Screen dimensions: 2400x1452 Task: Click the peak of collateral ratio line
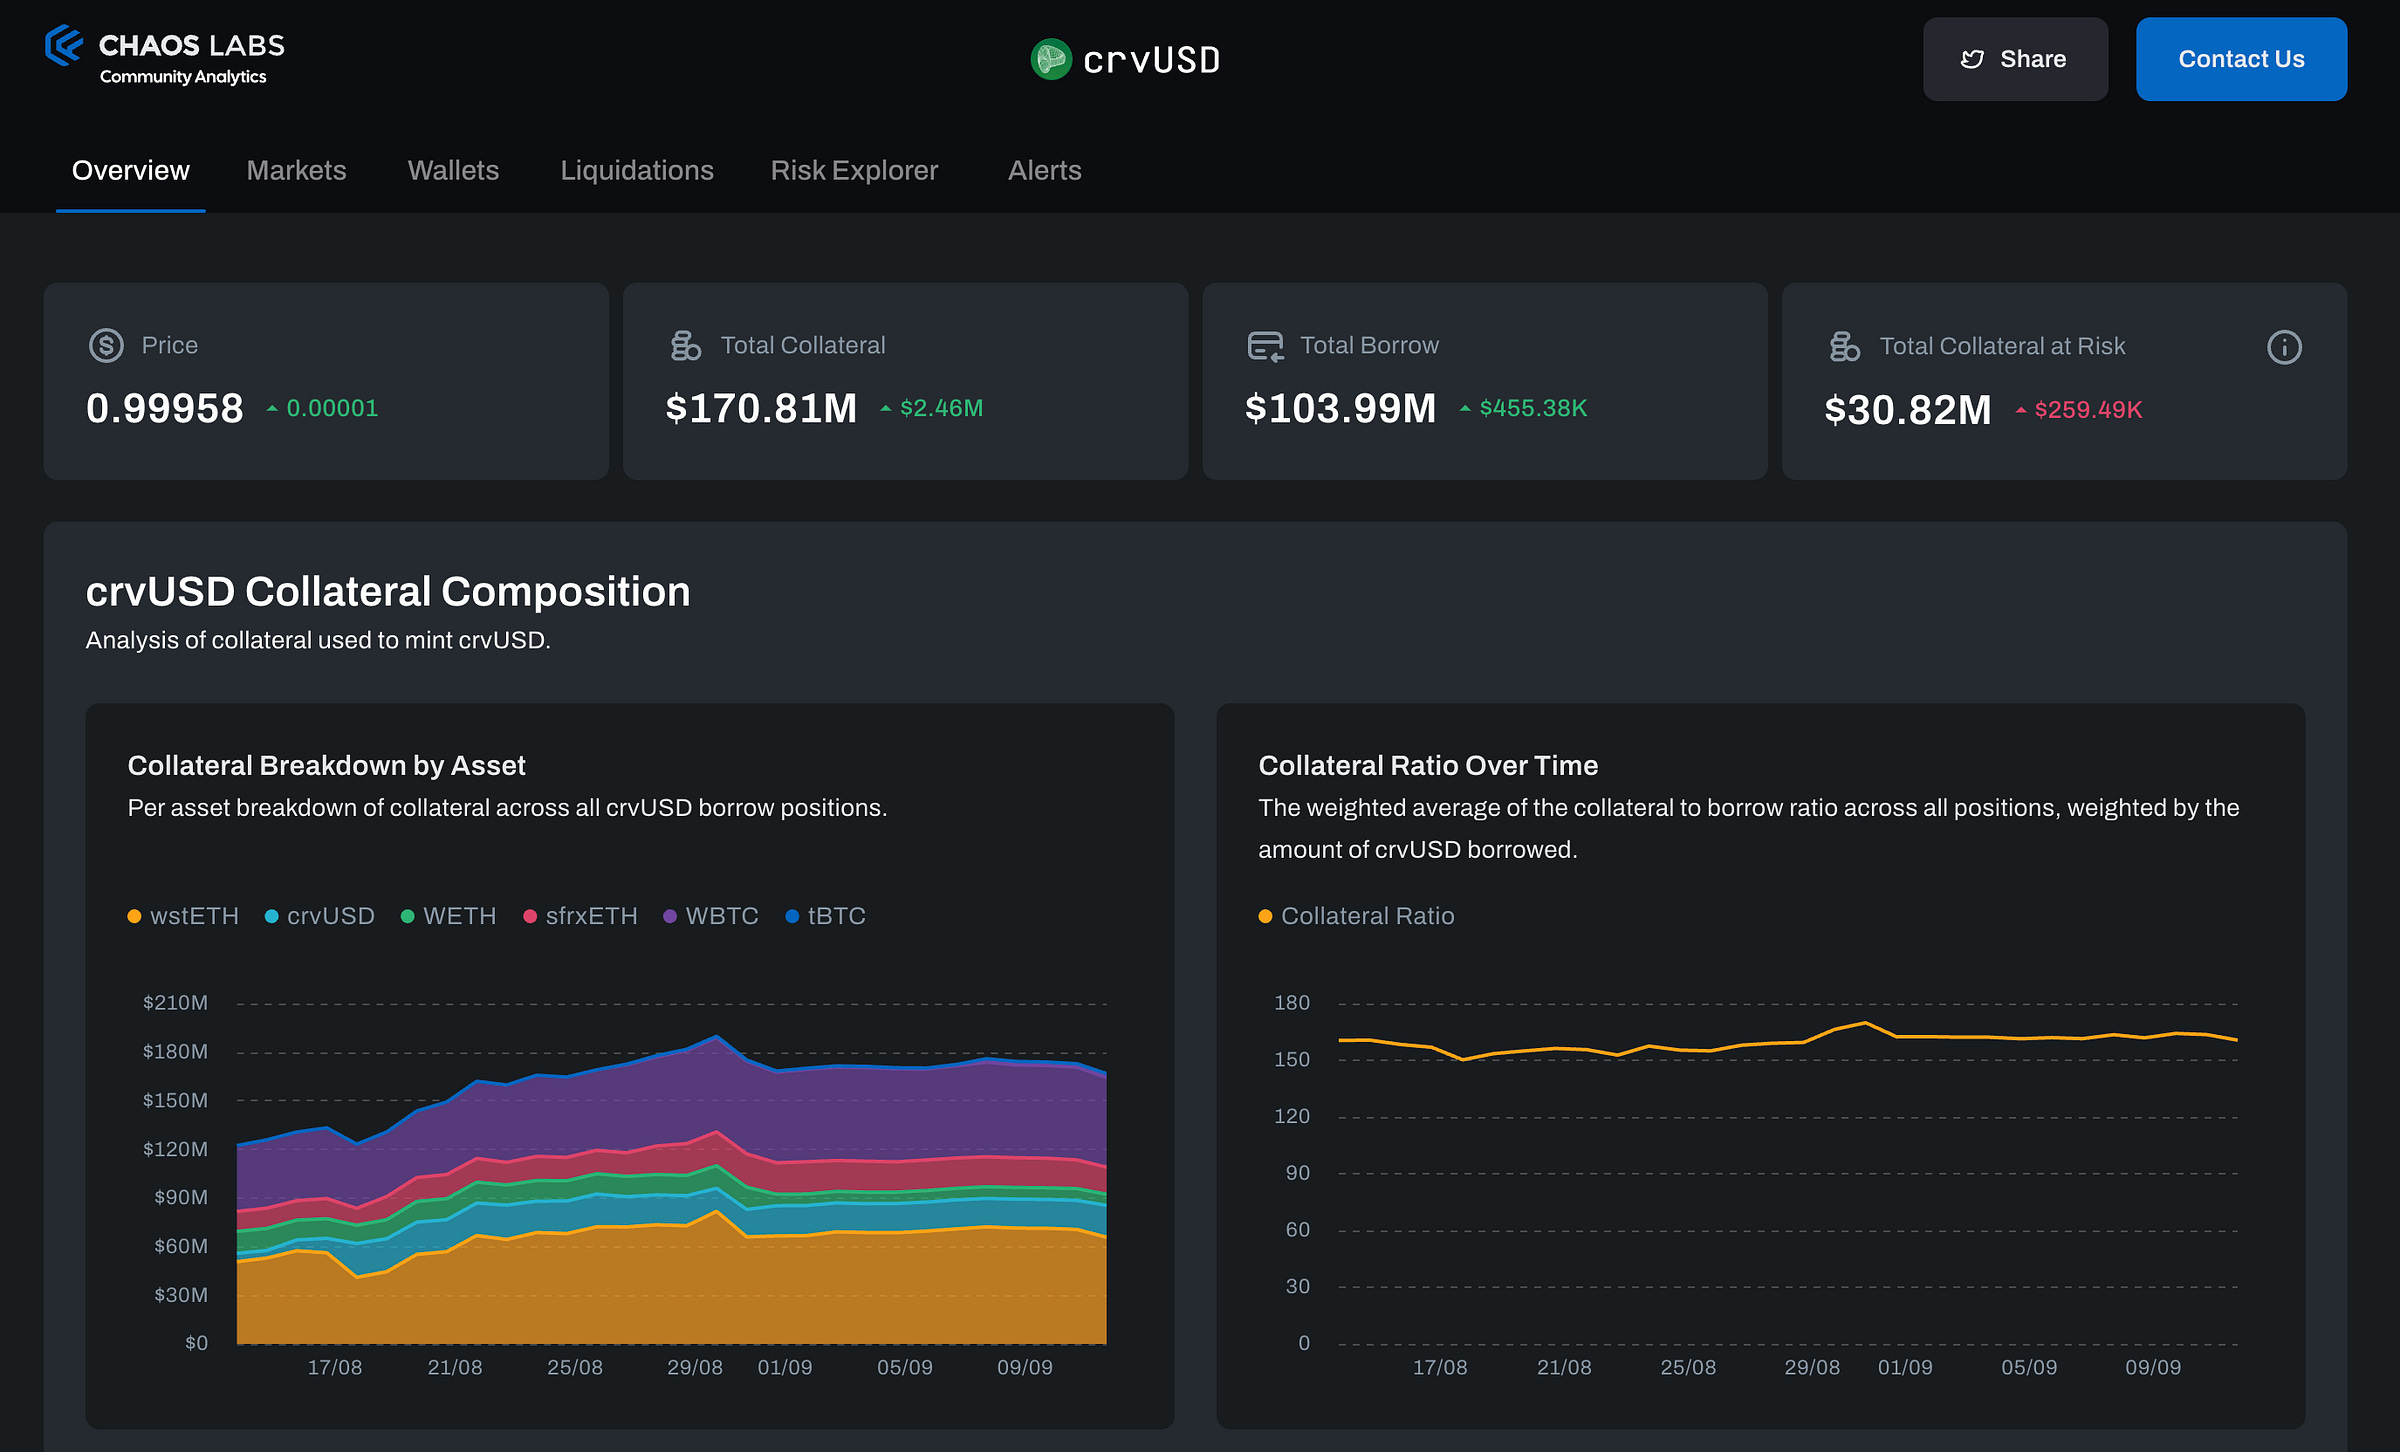tap(1865, 1023)
